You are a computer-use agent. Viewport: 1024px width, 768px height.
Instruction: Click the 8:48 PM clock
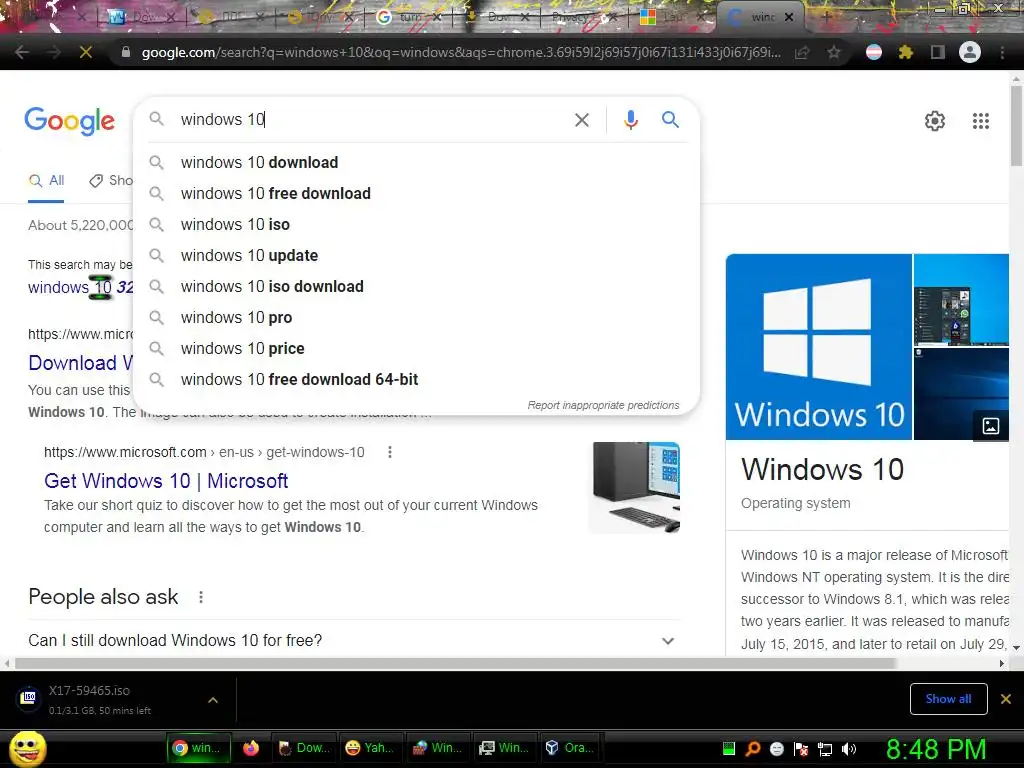click(936, 750)
